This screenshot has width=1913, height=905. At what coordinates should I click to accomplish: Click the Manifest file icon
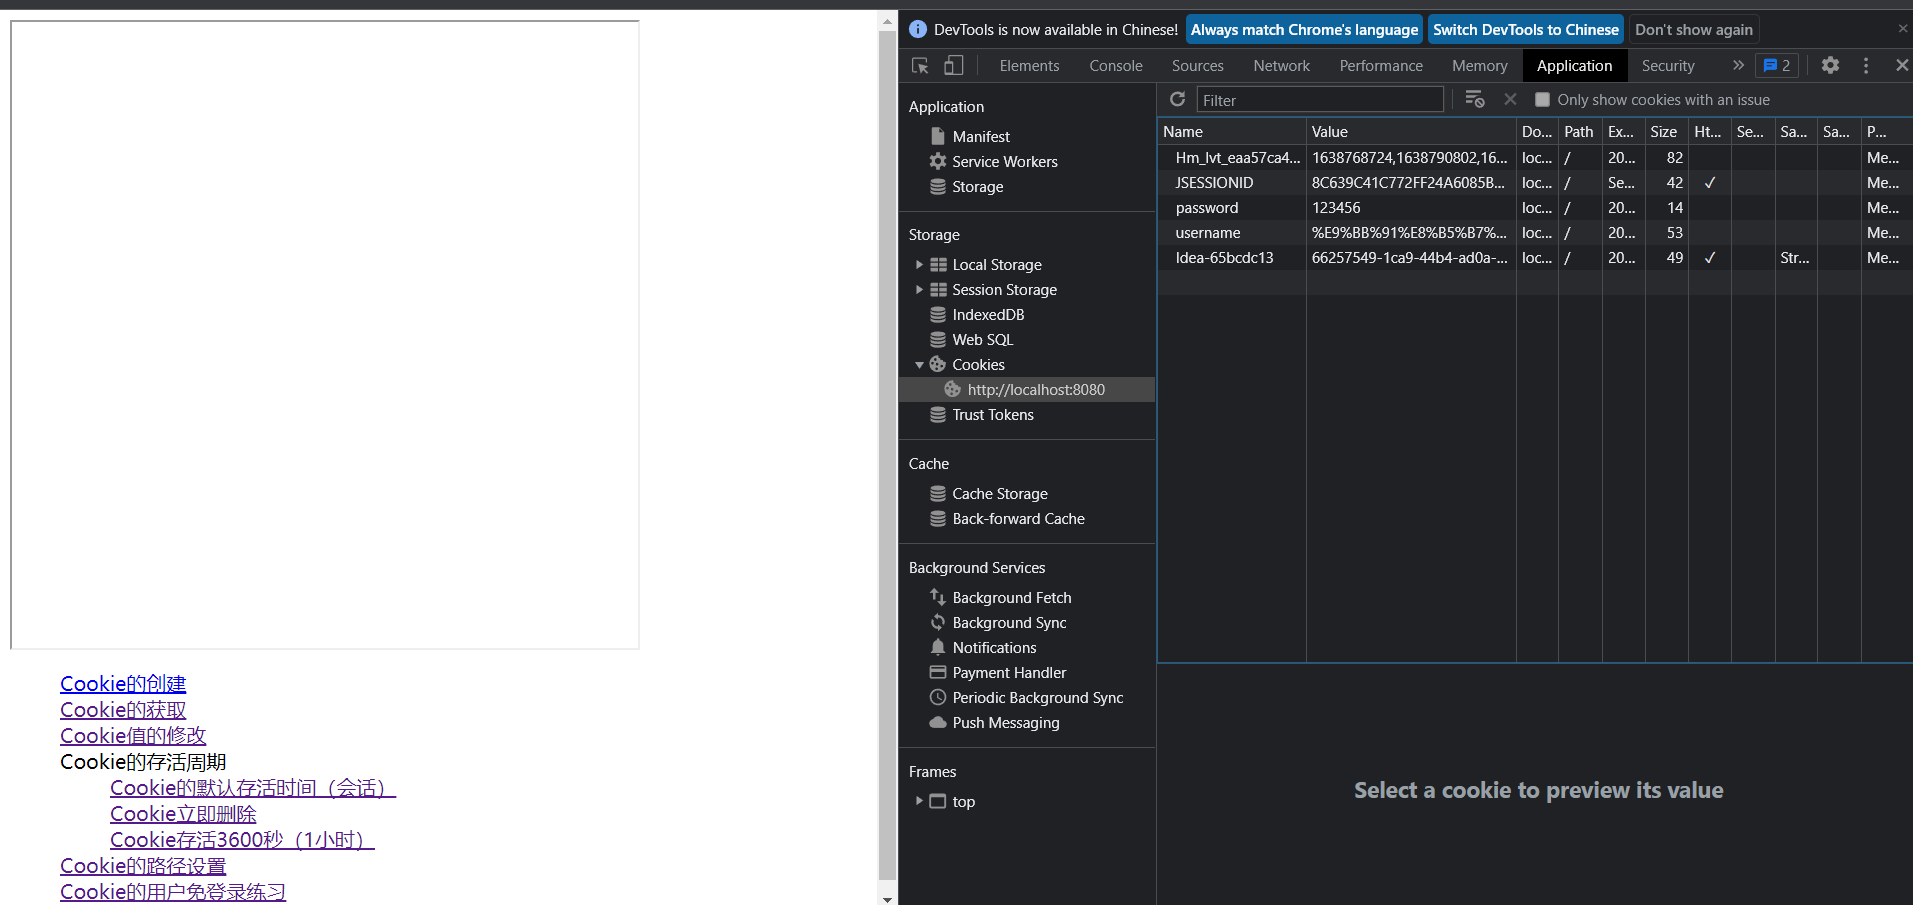tap(938, 136)
